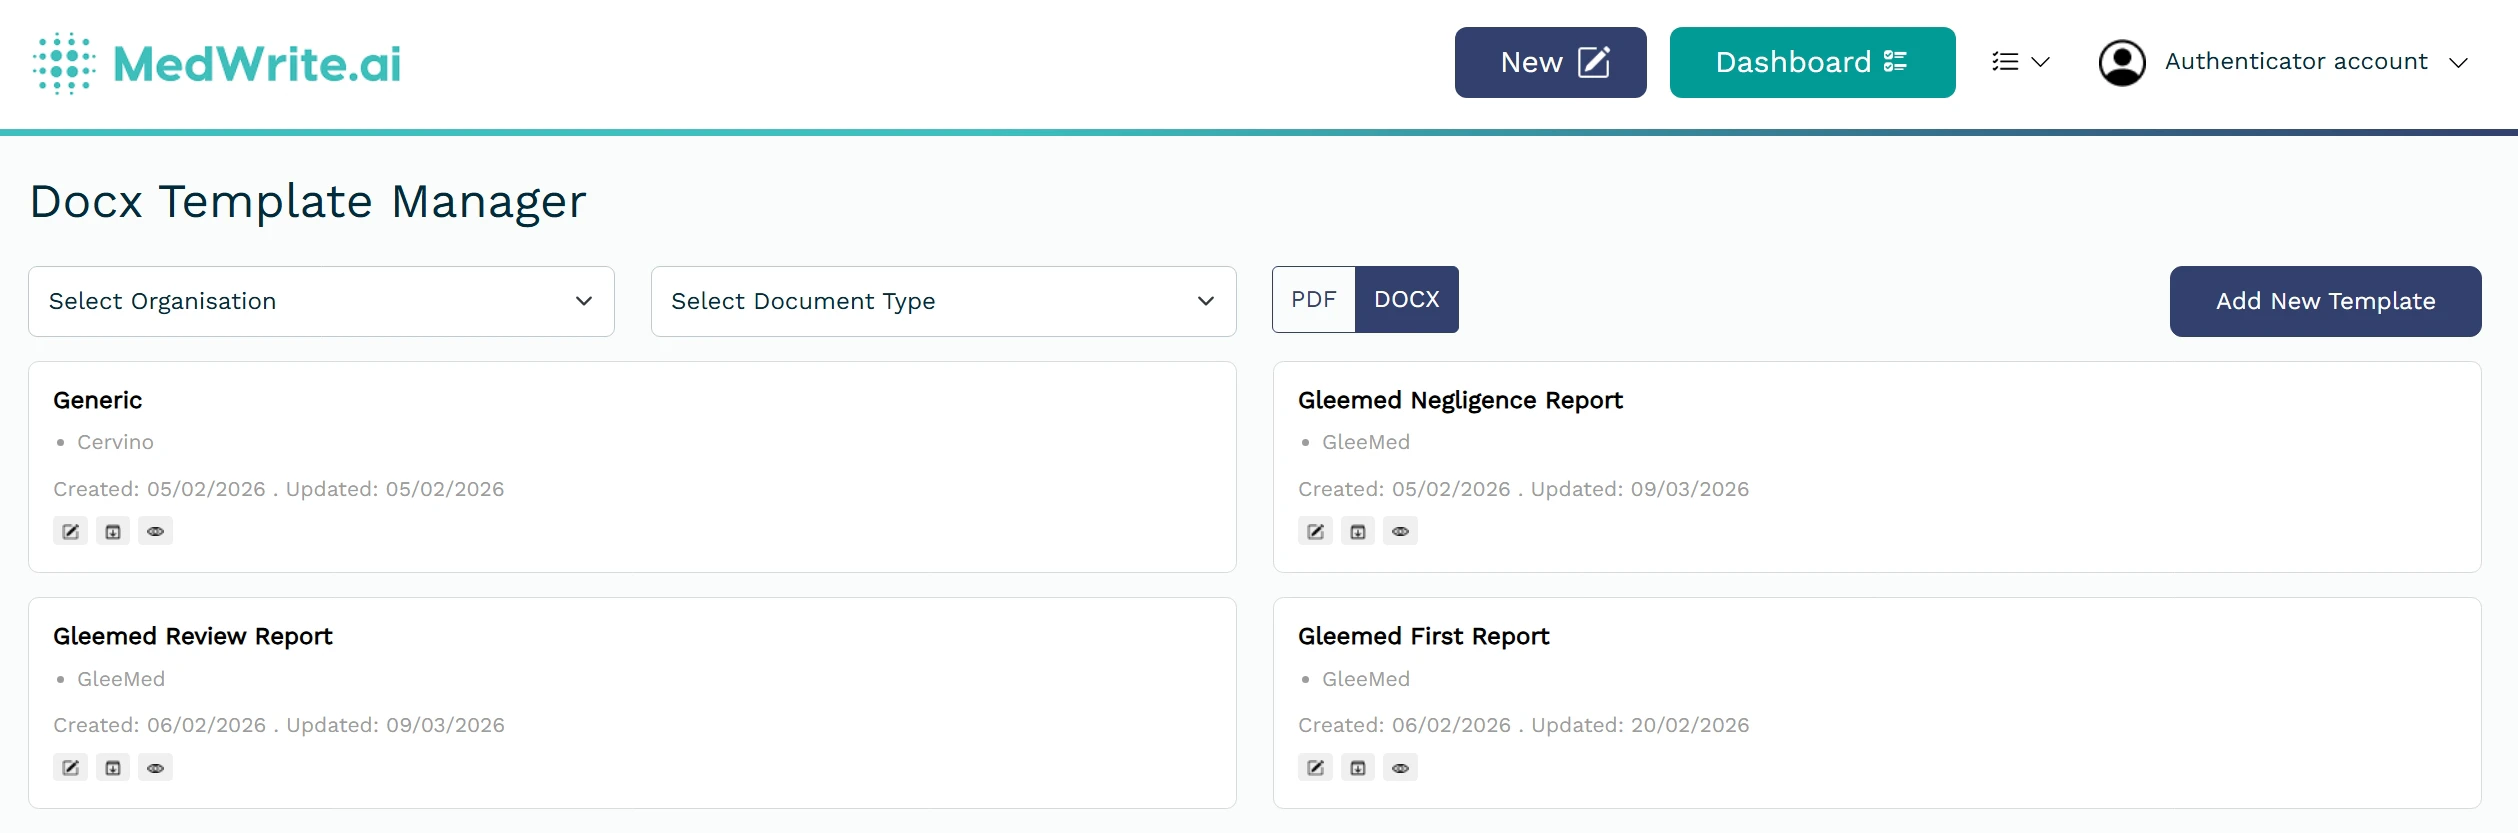Viewport: 2518px width, 833px height.
Task: Open the Select Organisation dropdown
Action: pos(321,301)
